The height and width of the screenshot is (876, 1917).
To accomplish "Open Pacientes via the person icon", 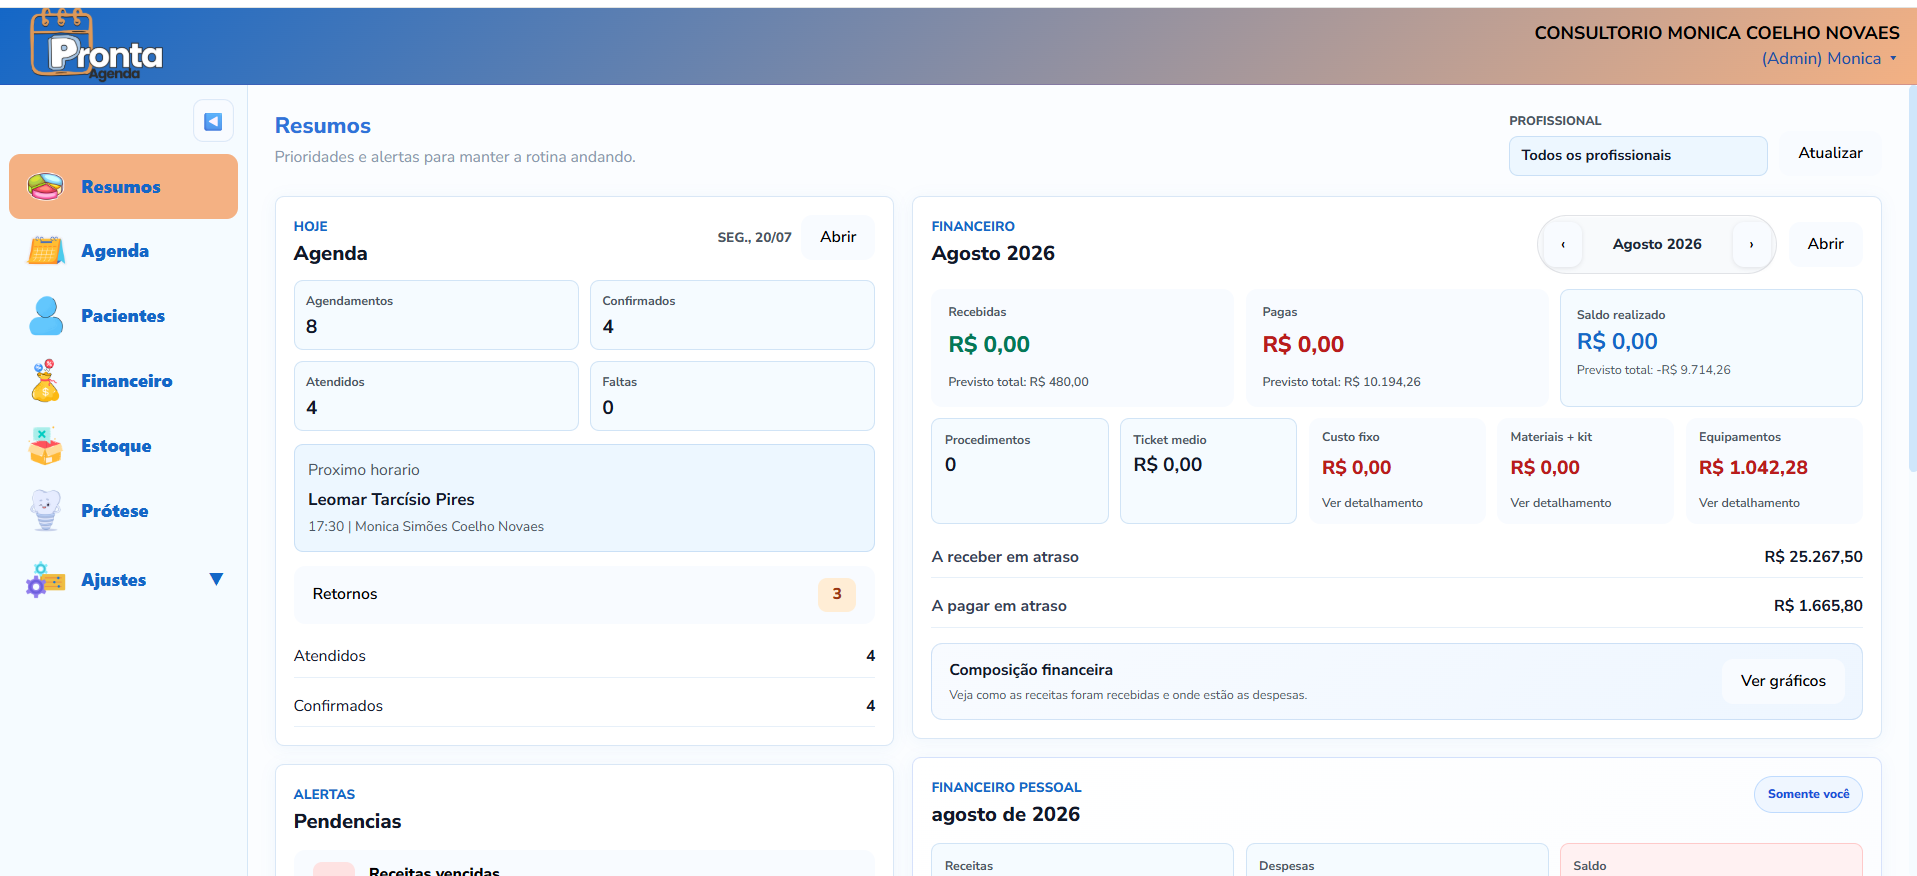I will (x=46, y=316).
